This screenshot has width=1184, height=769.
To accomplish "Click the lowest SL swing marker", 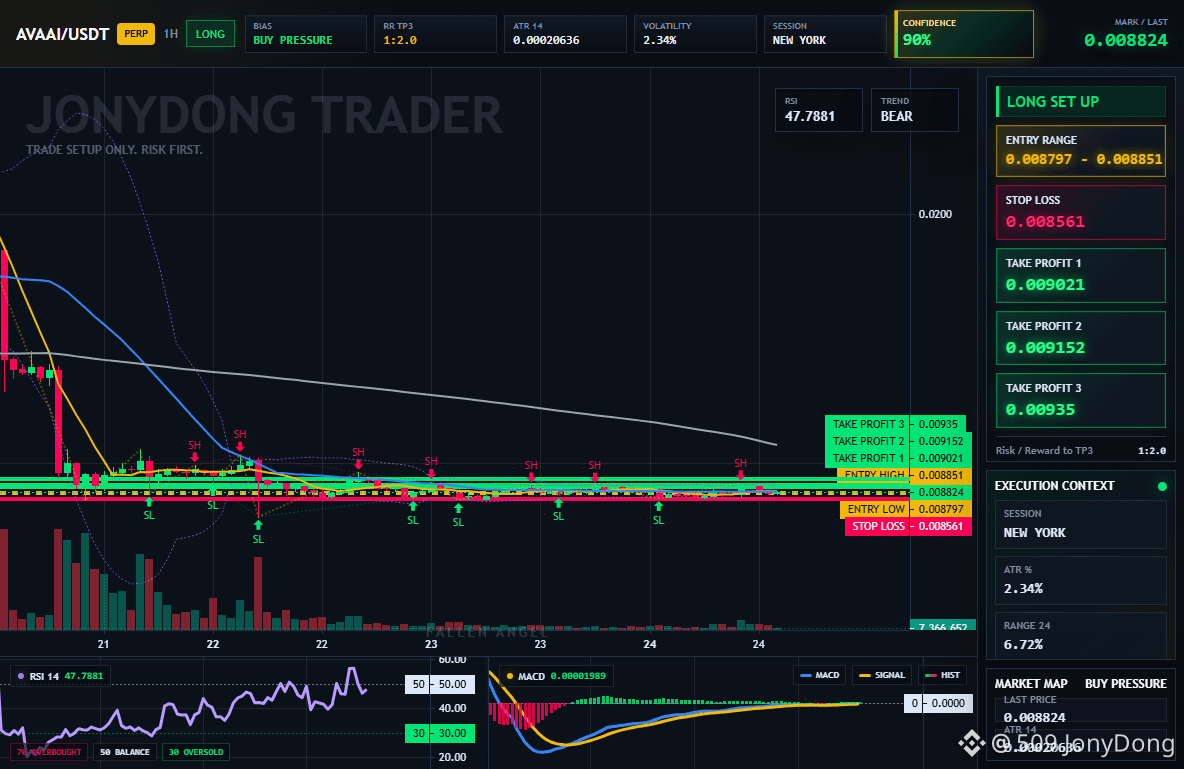I will click(x=258, y=533).
